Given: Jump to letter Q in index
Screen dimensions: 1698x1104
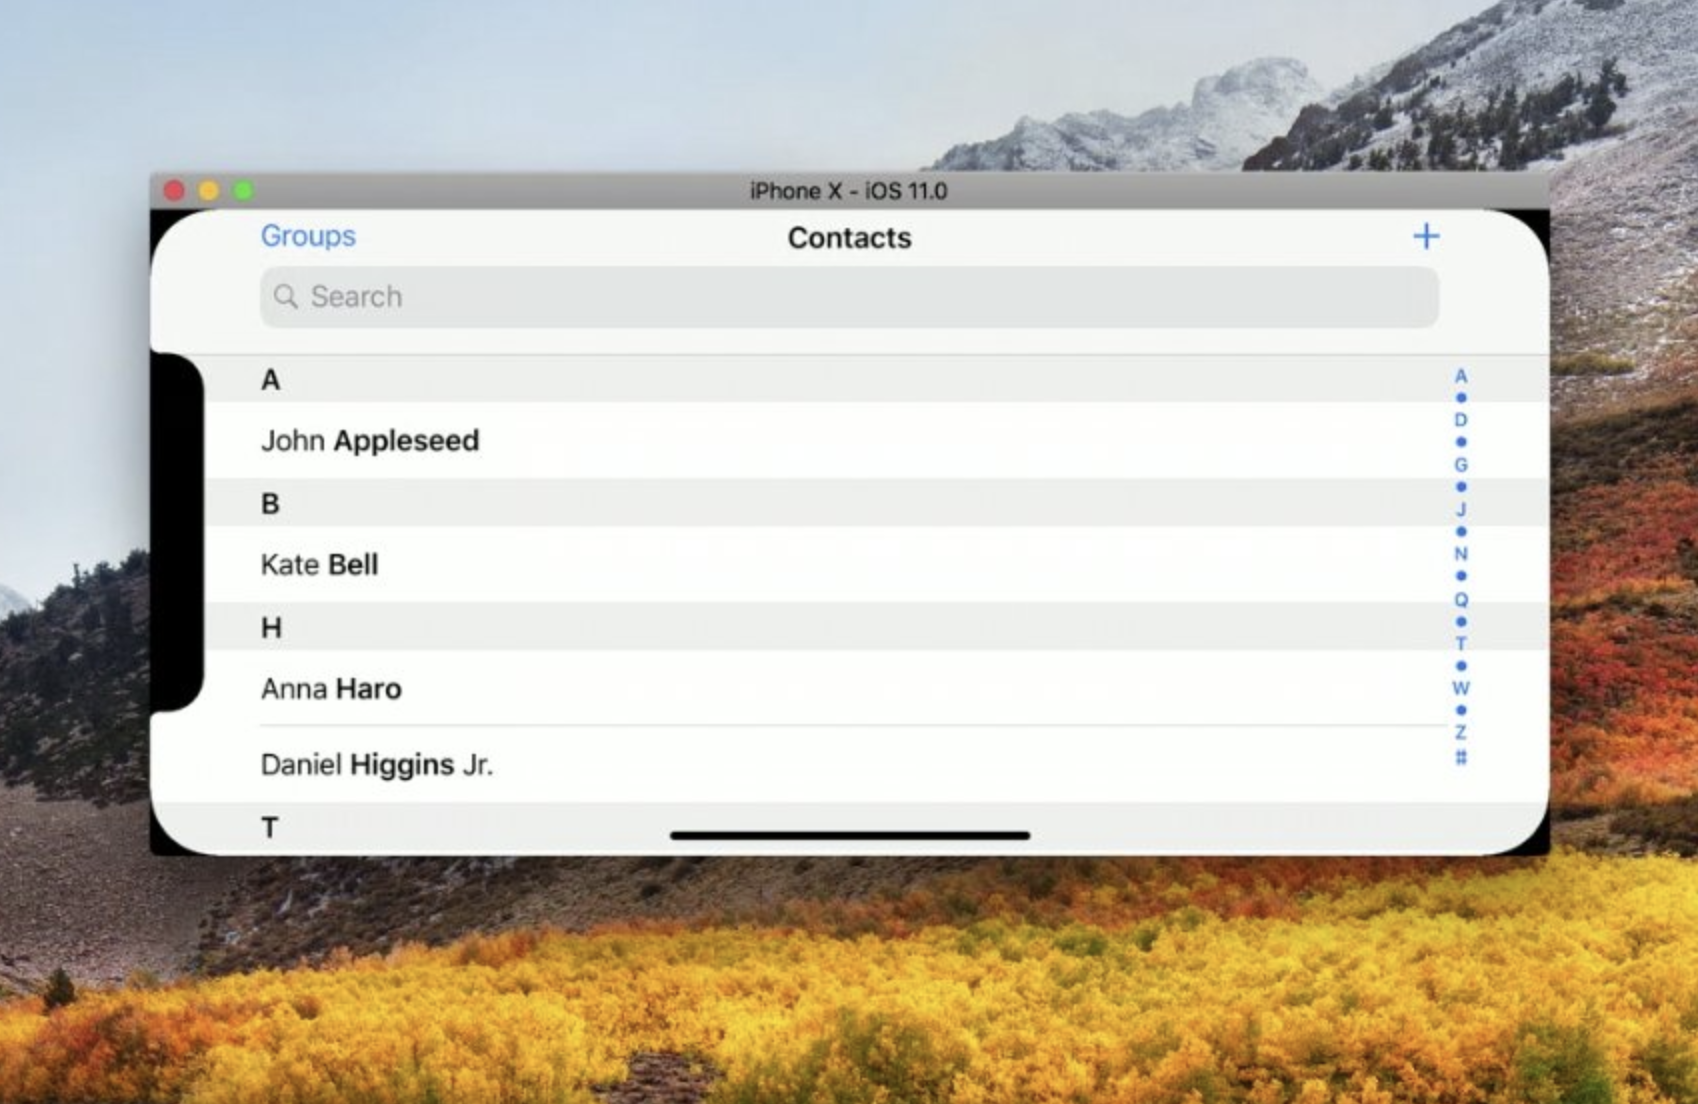Looking at the screenshot, I should [x=1461, y=600].
